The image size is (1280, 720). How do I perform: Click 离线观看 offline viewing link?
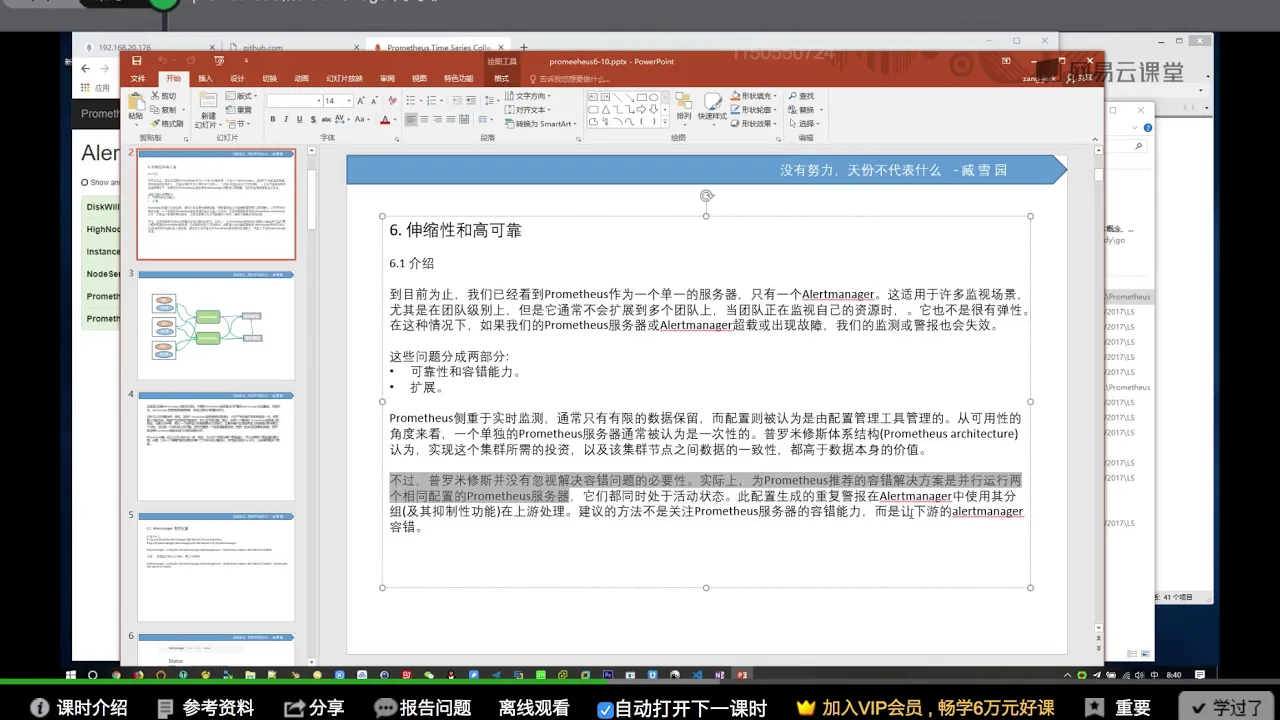(534, 708)
